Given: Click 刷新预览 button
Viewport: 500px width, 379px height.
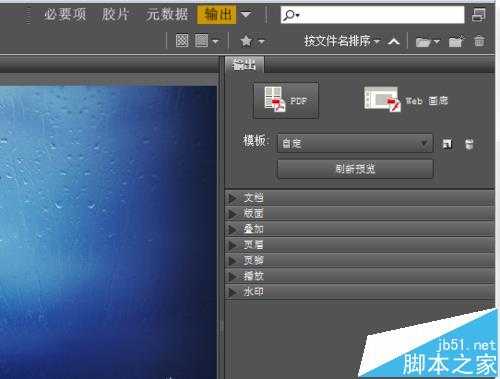Looking at the screenshot, I should [x=355, y=169].
